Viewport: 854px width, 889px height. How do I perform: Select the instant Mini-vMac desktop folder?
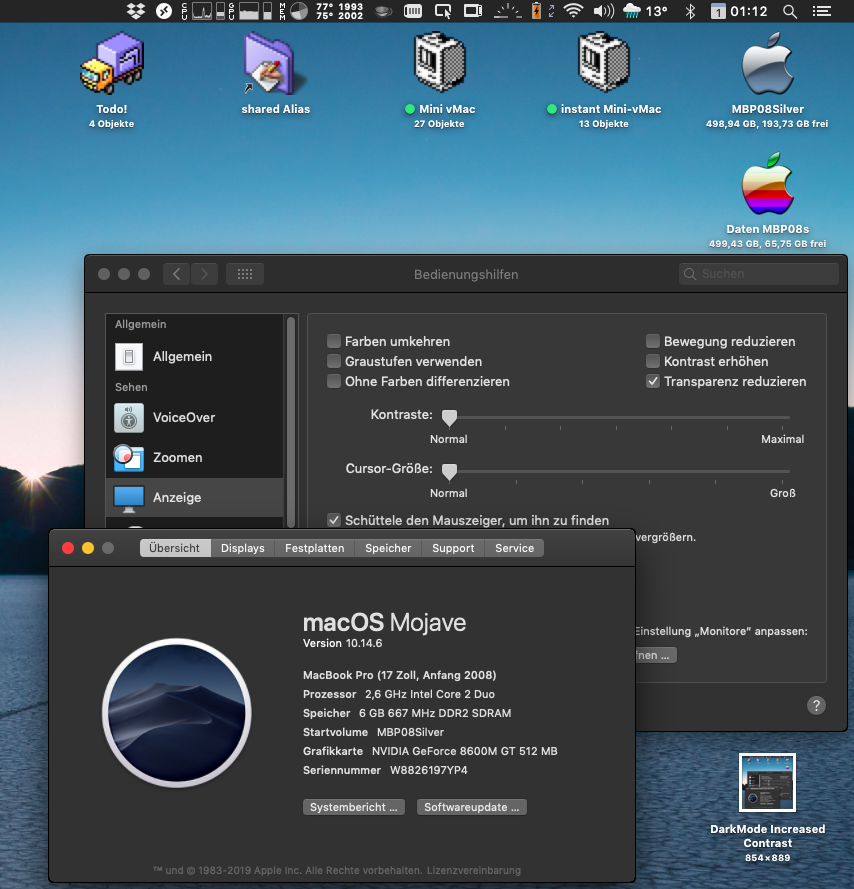(x=604, y=61)
